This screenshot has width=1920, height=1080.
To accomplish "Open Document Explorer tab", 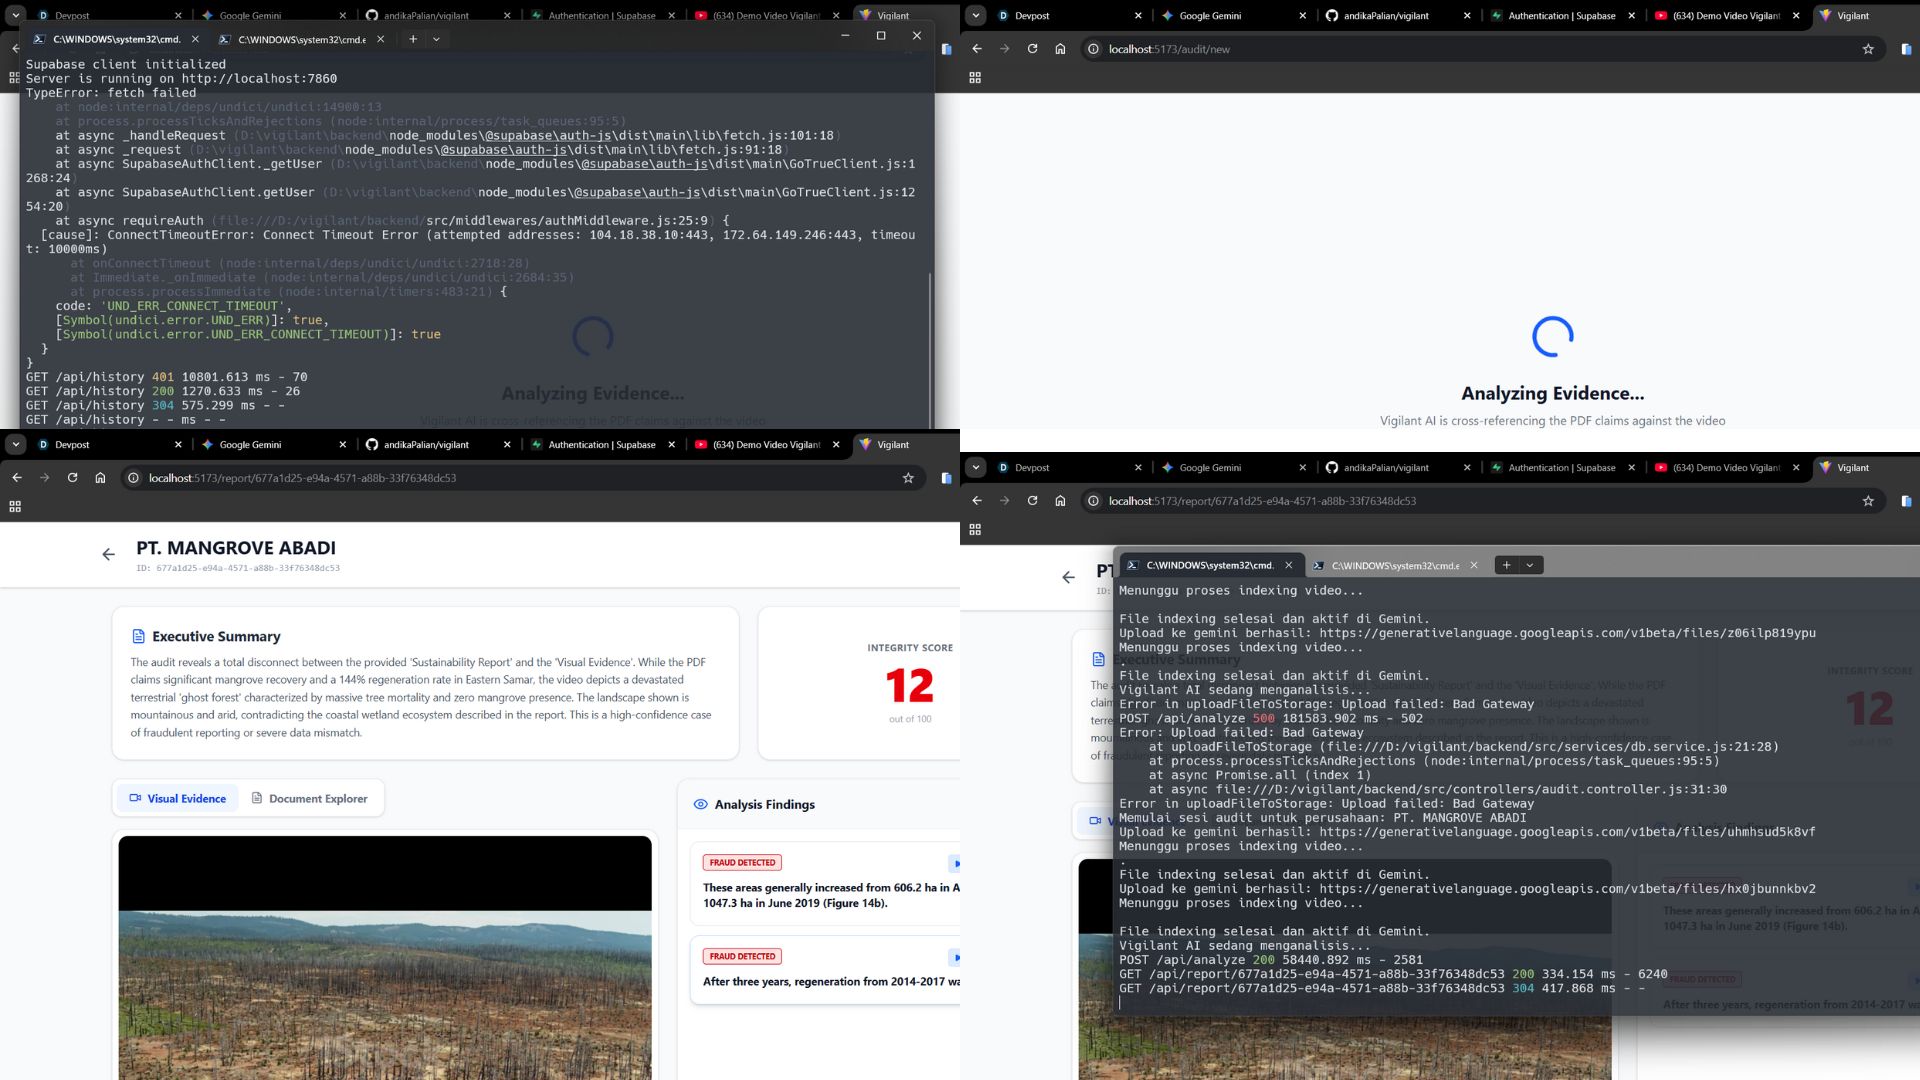I will click(309, 798).
